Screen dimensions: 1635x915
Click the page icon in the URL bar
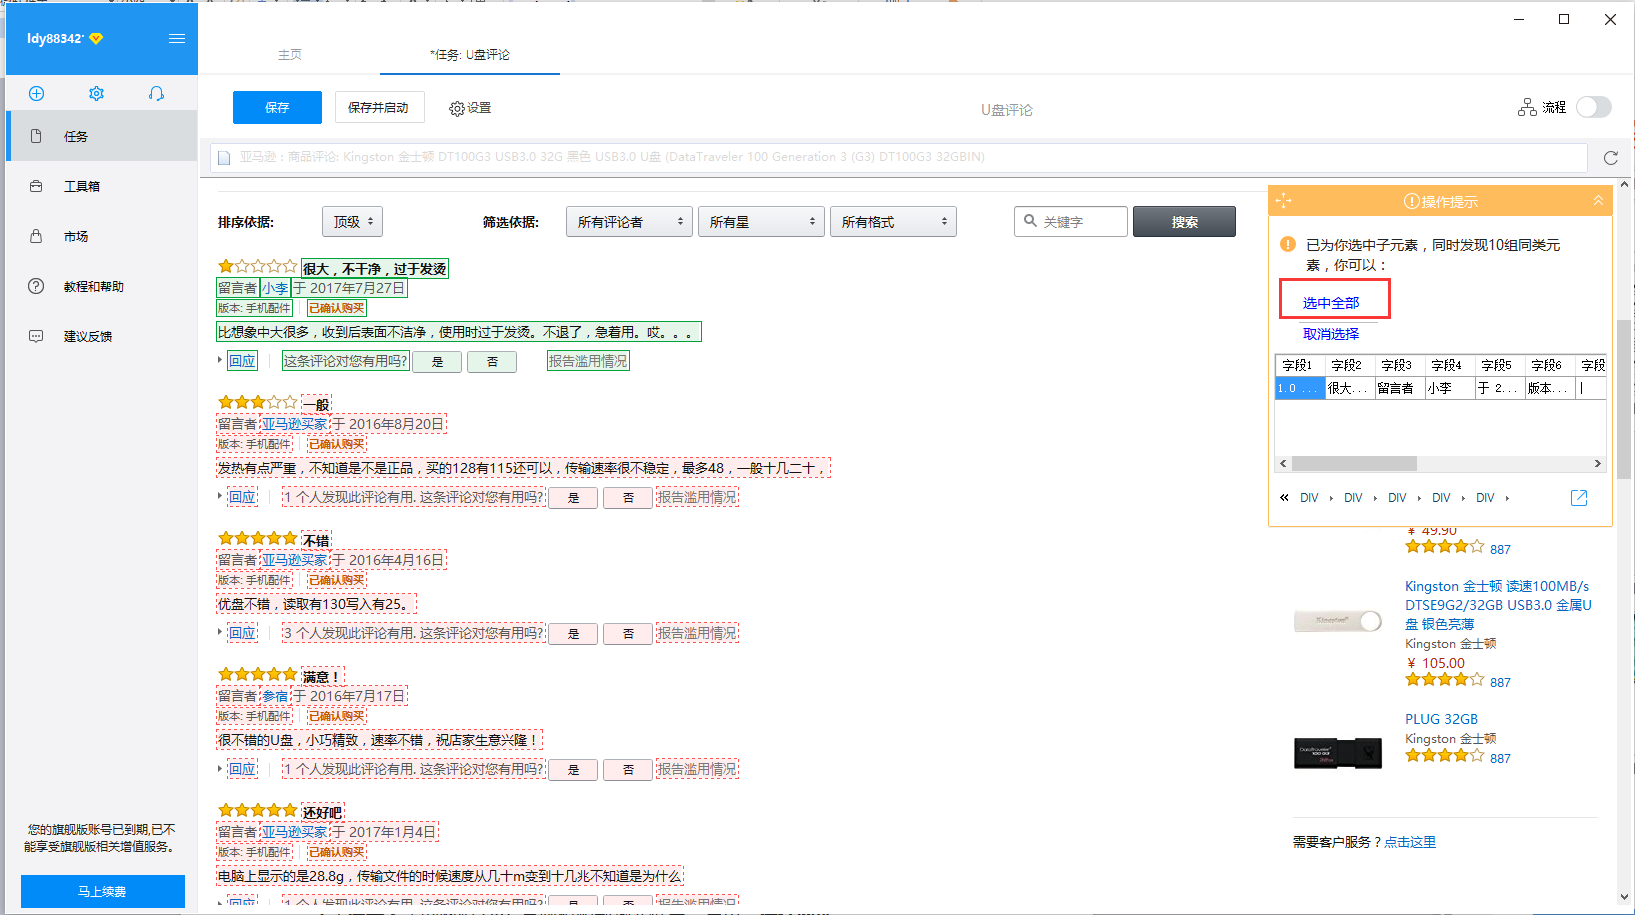[x=224, y=157]
